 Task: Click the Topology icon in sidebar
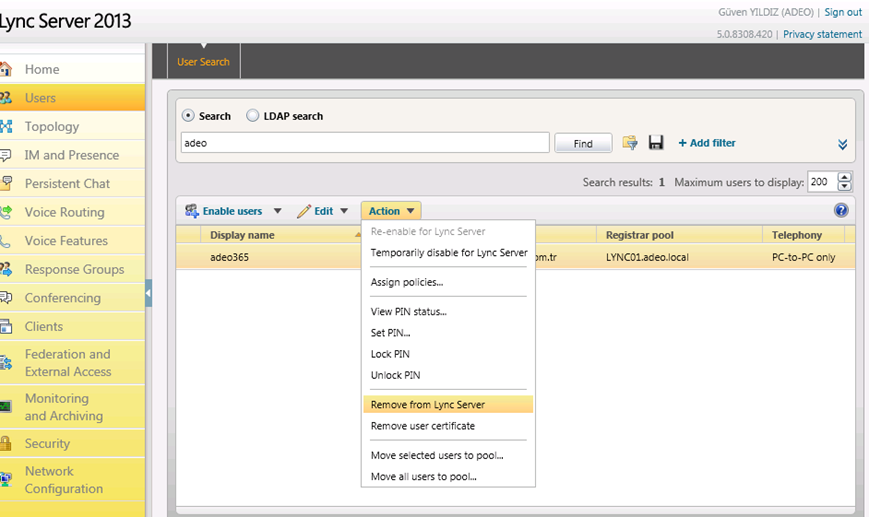(x=6, y=126)
